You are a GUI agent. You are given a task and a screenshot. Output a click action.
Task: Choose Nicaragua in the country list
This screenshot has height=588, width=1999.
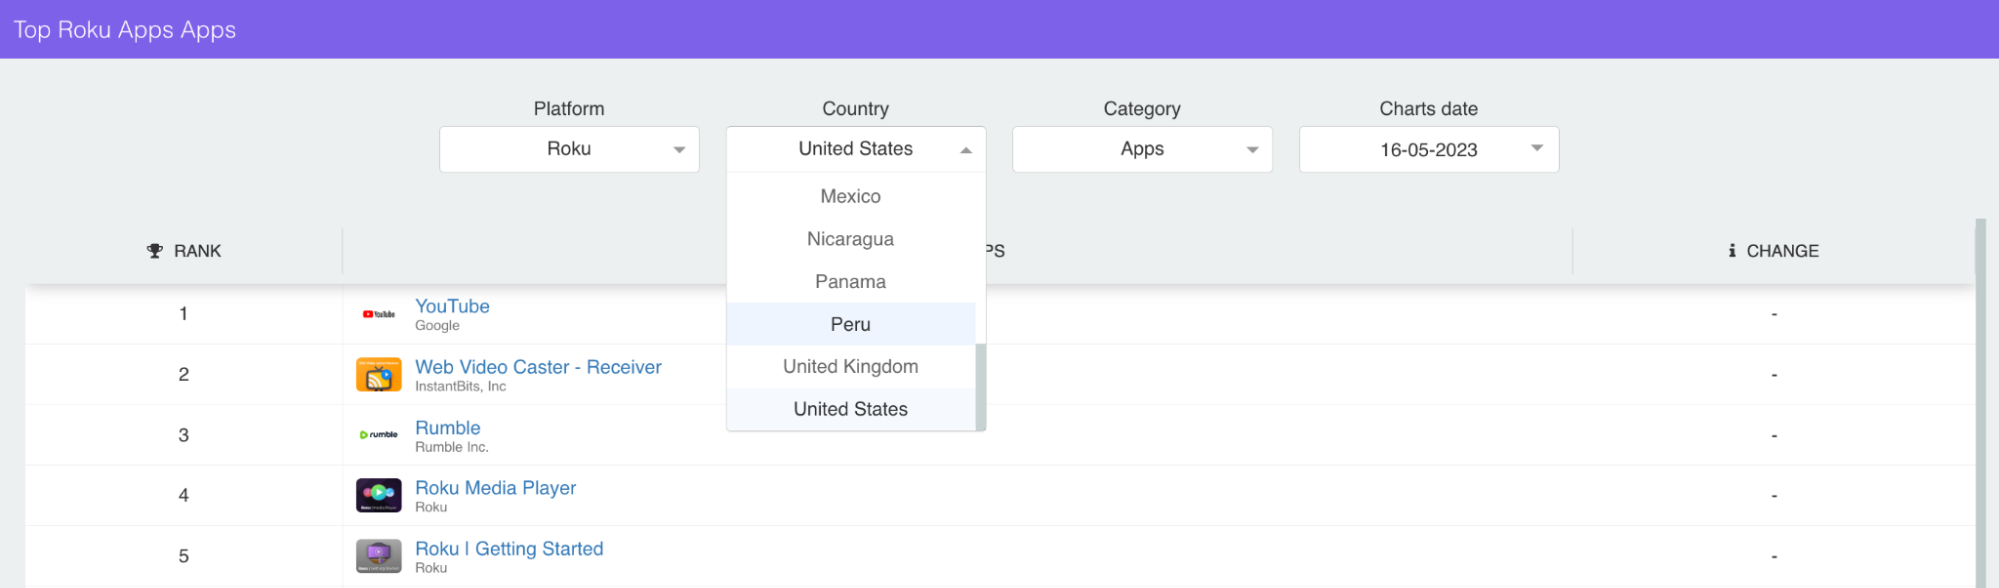(x=850, y=239)
